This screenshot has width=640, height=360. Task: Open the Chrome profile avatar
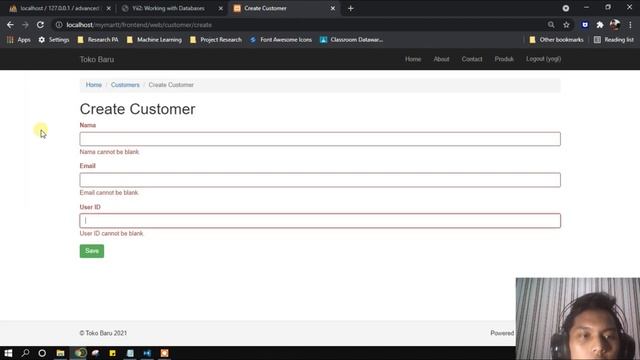[615, 25]
